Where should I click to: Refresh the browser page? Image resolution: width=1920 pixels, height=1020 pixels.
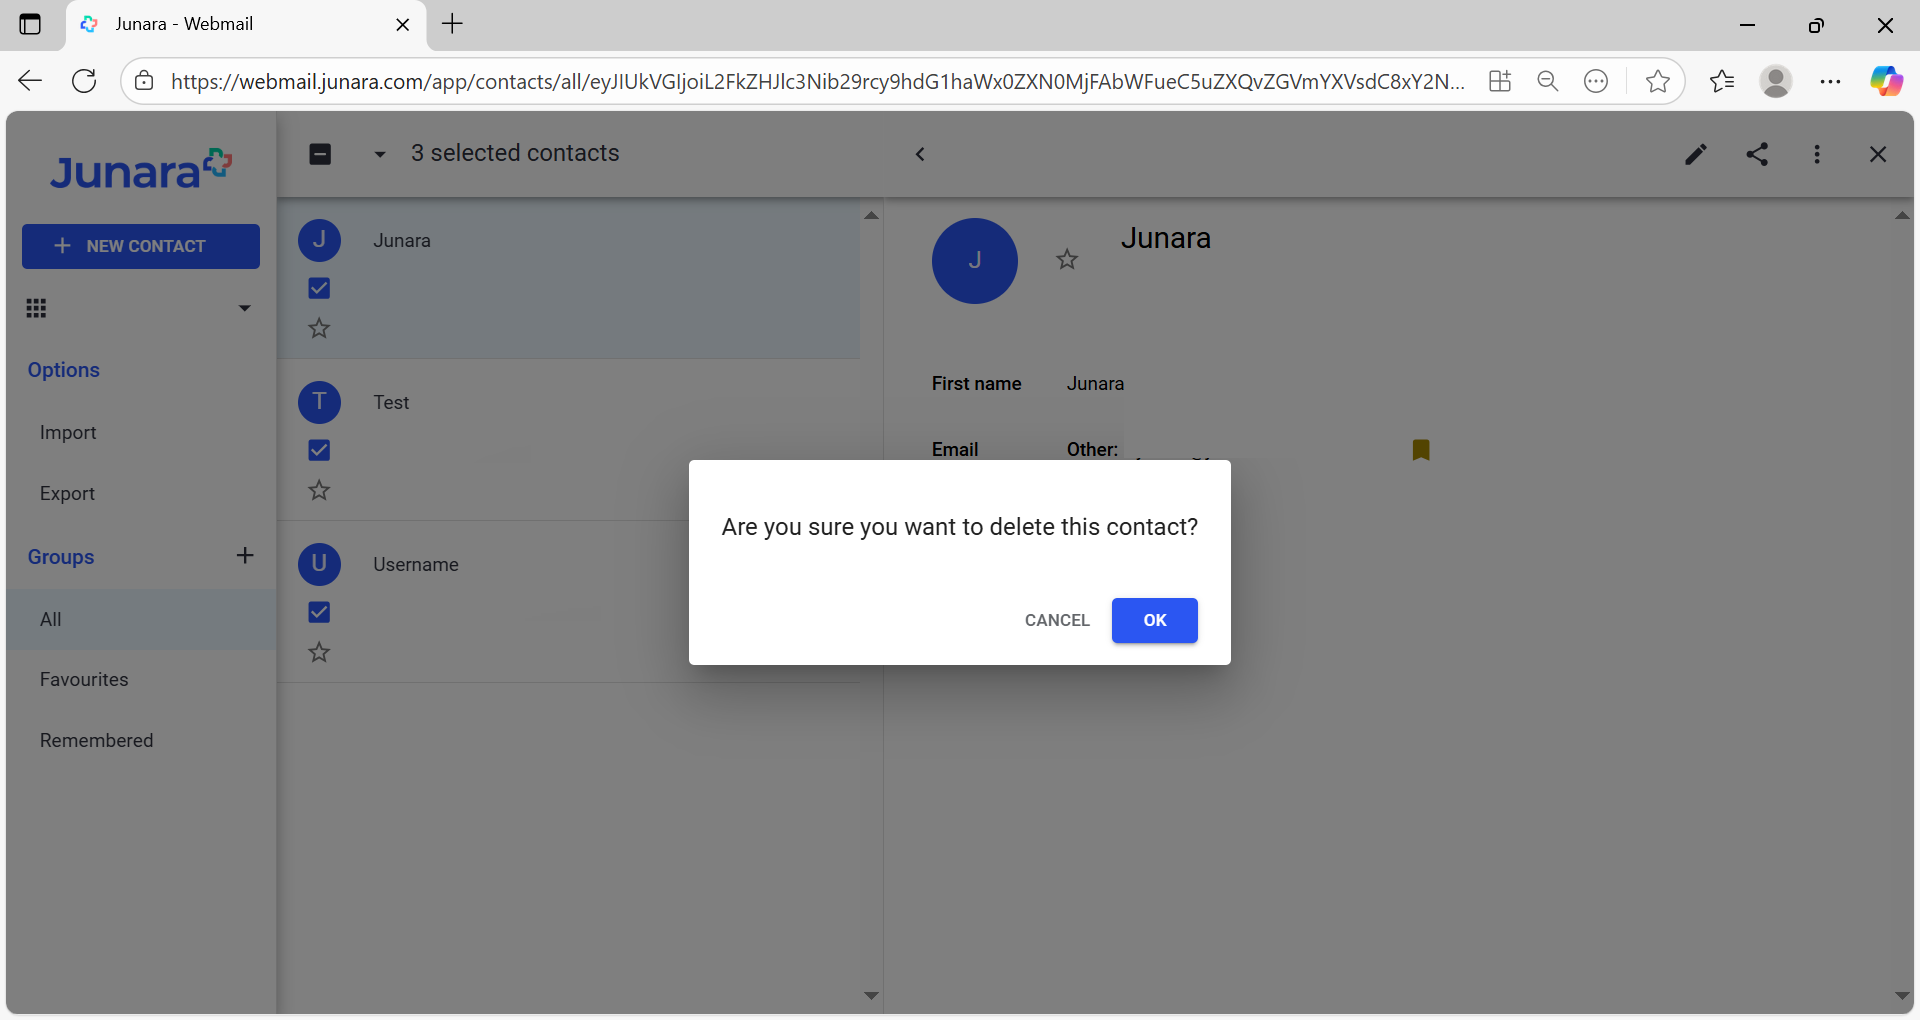[85, 81]
